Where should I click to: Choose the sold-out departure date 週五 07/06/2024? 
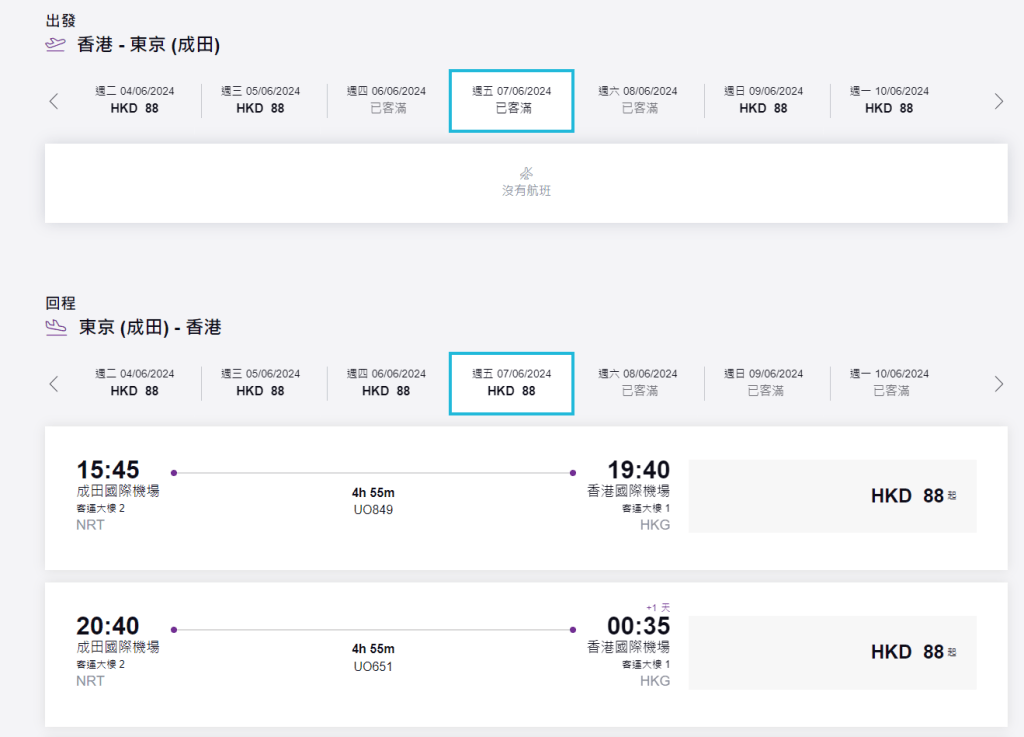[x=511, y=100]
